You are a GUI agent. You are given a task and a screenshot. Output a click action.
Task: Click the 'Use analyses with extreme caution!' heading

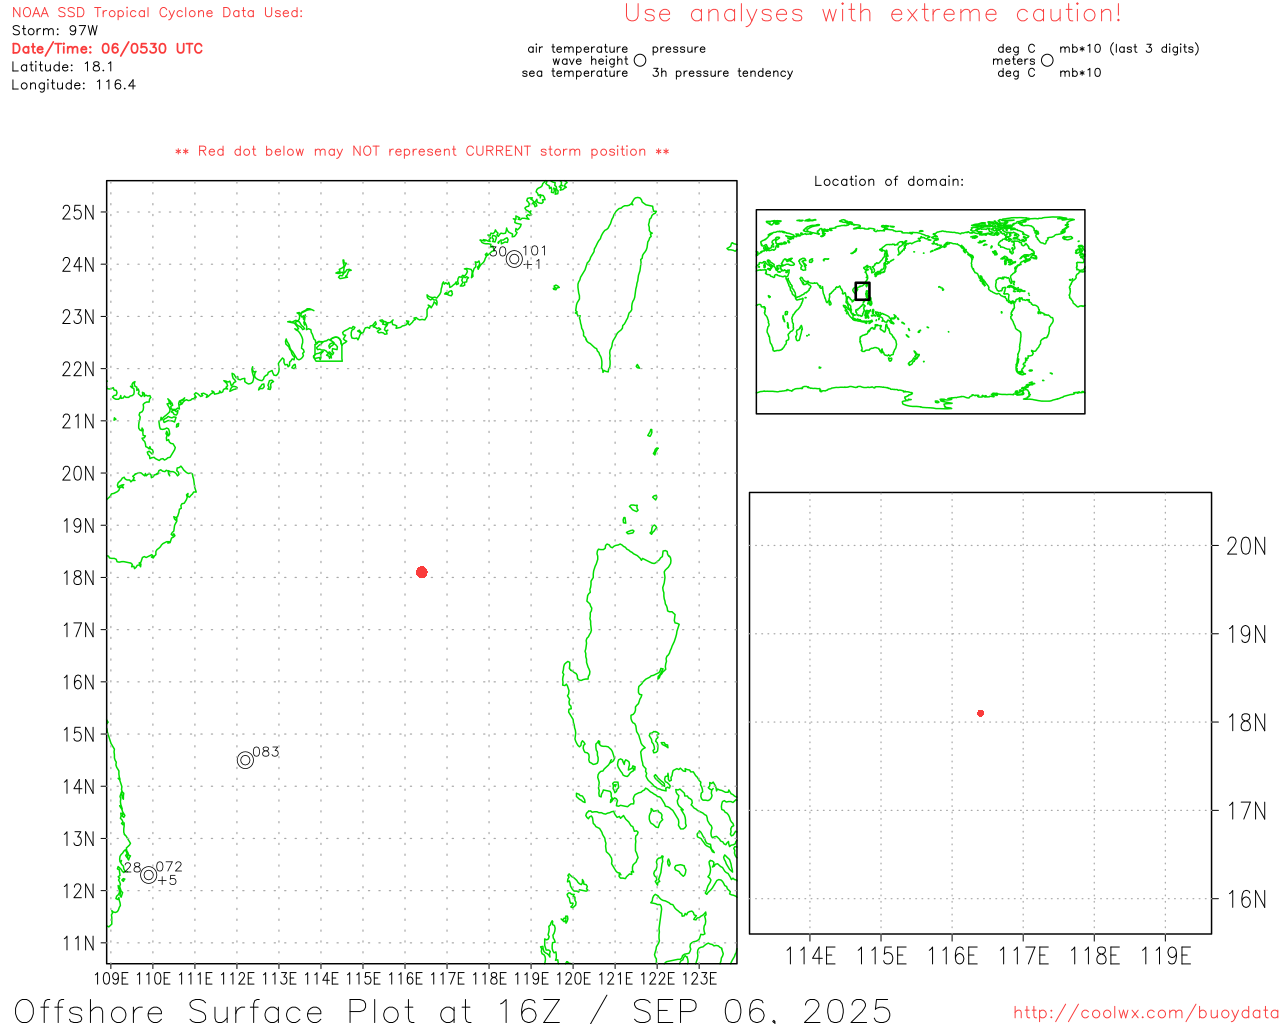[x=873, y=14]
